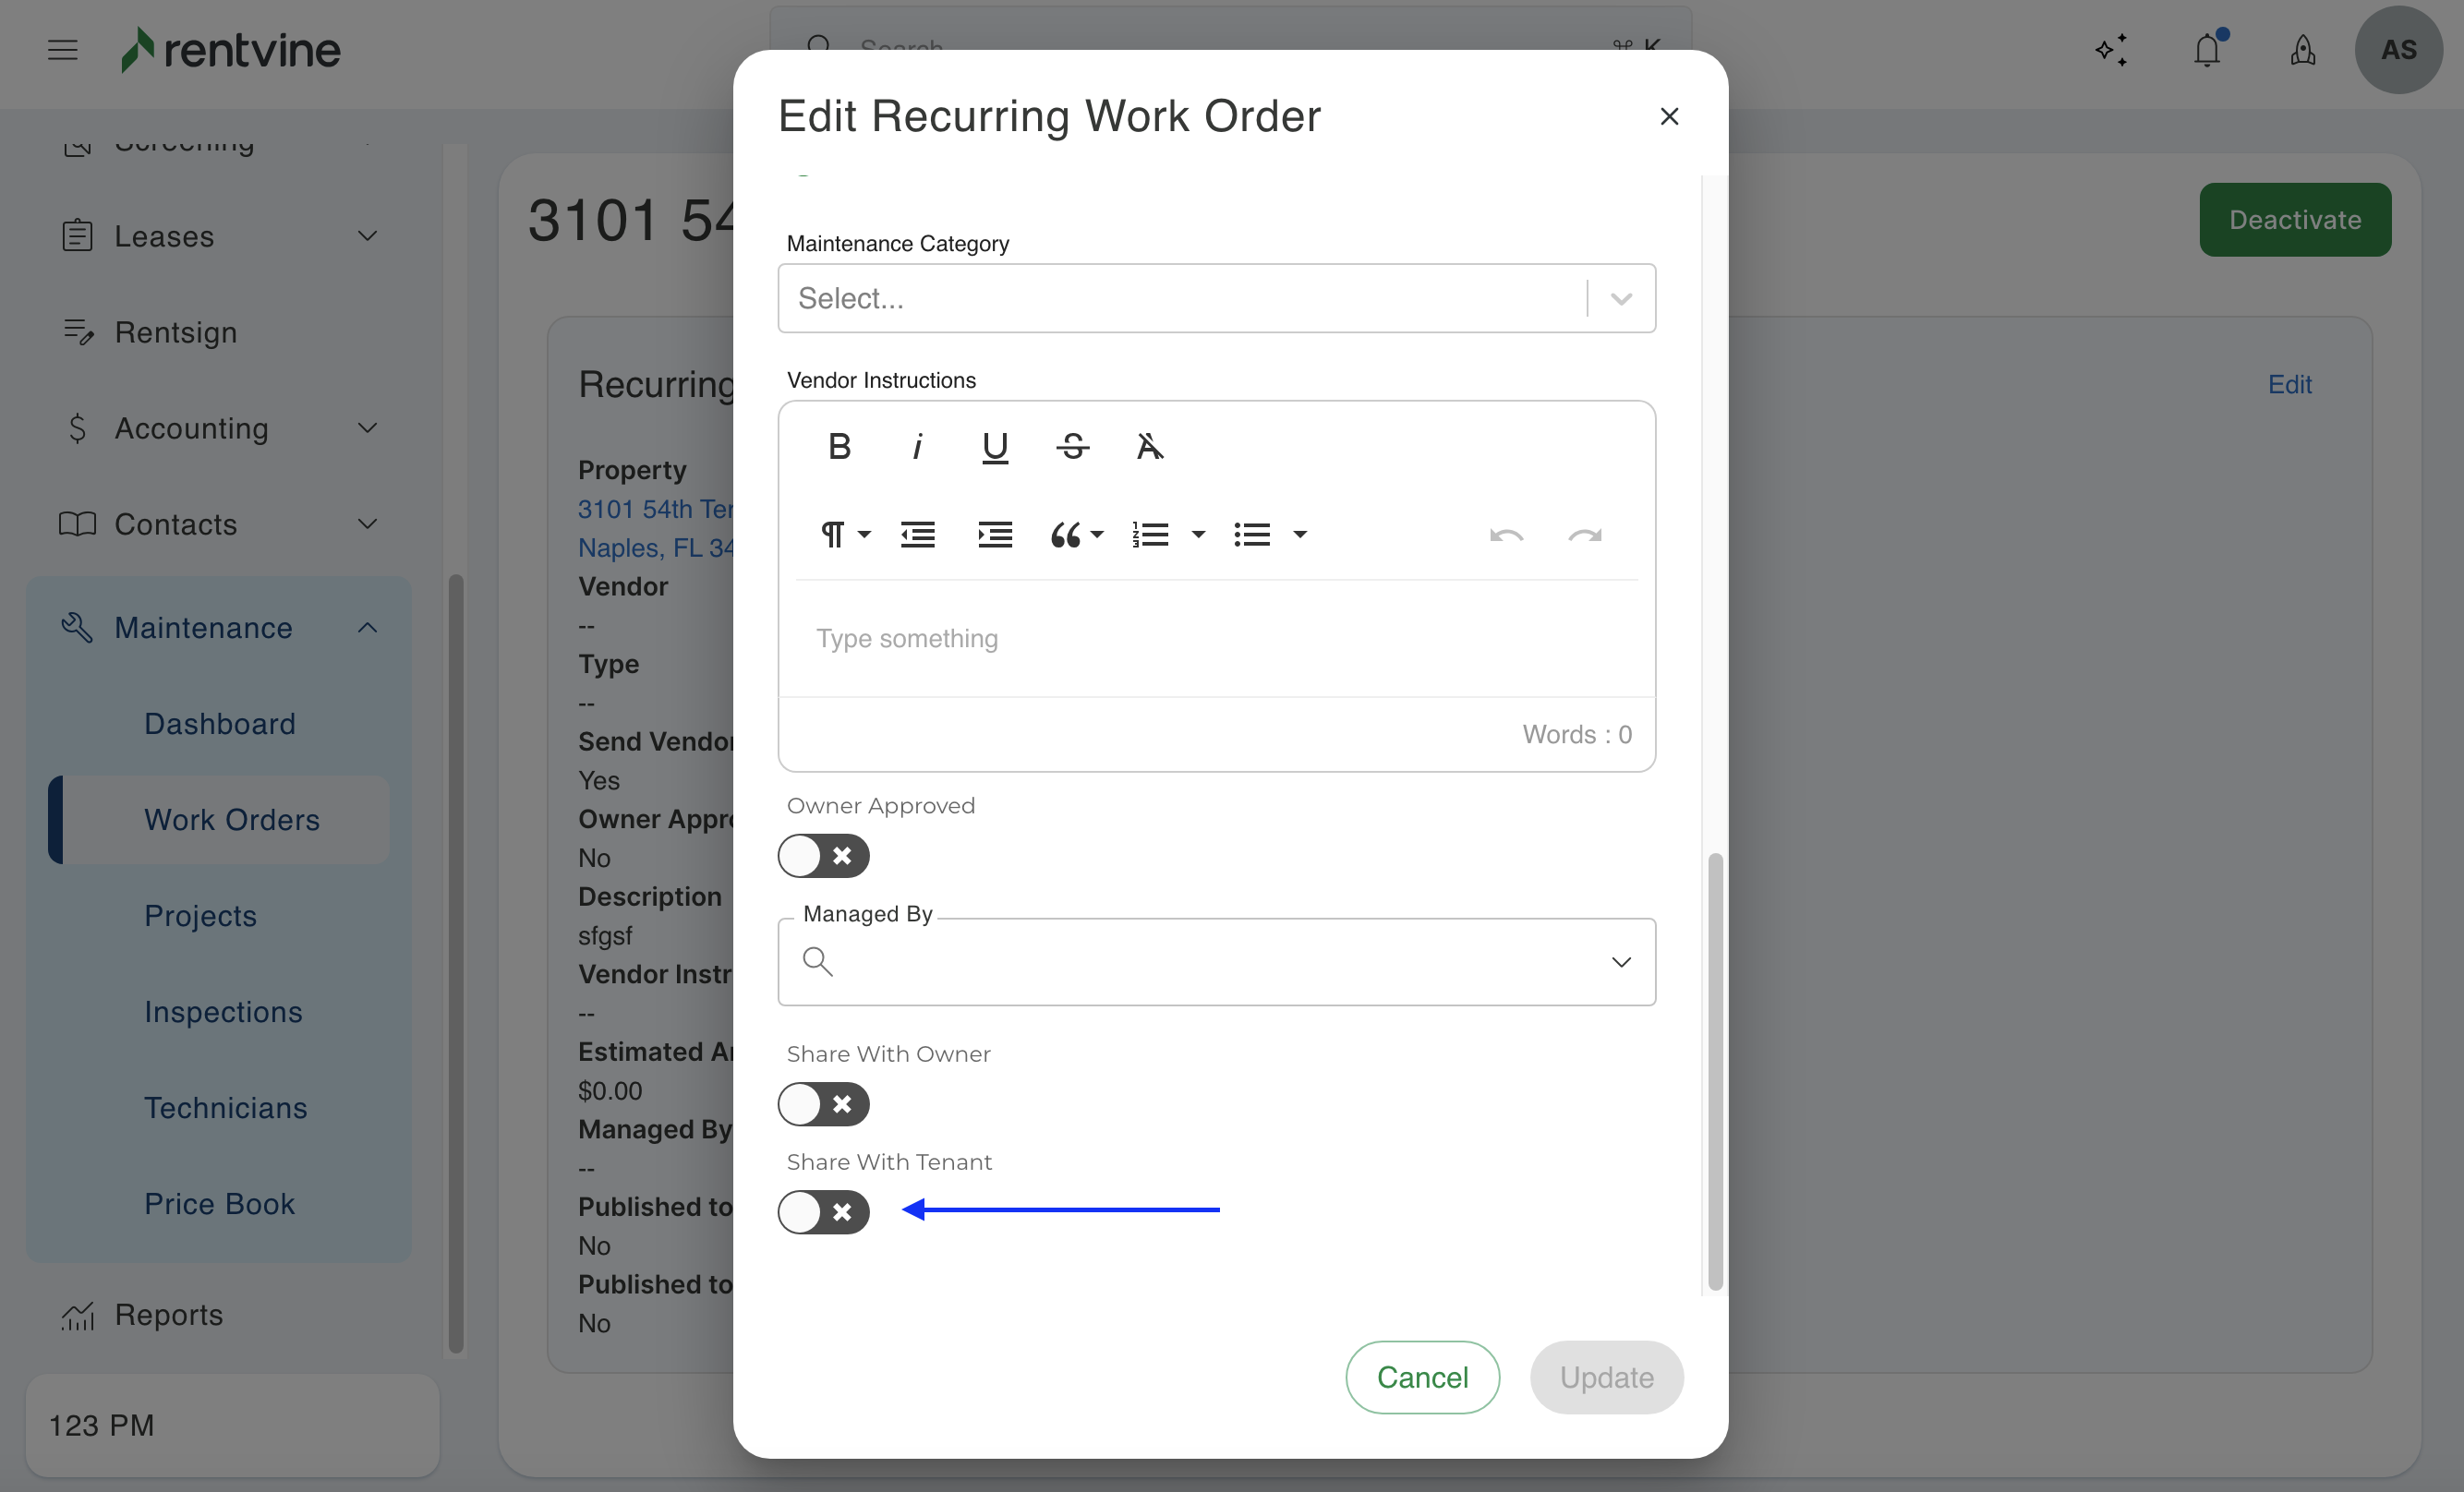Viewport: 2464px width, 1492px height.
Task: Click the underline formatting icon
Action: point(994,446)
